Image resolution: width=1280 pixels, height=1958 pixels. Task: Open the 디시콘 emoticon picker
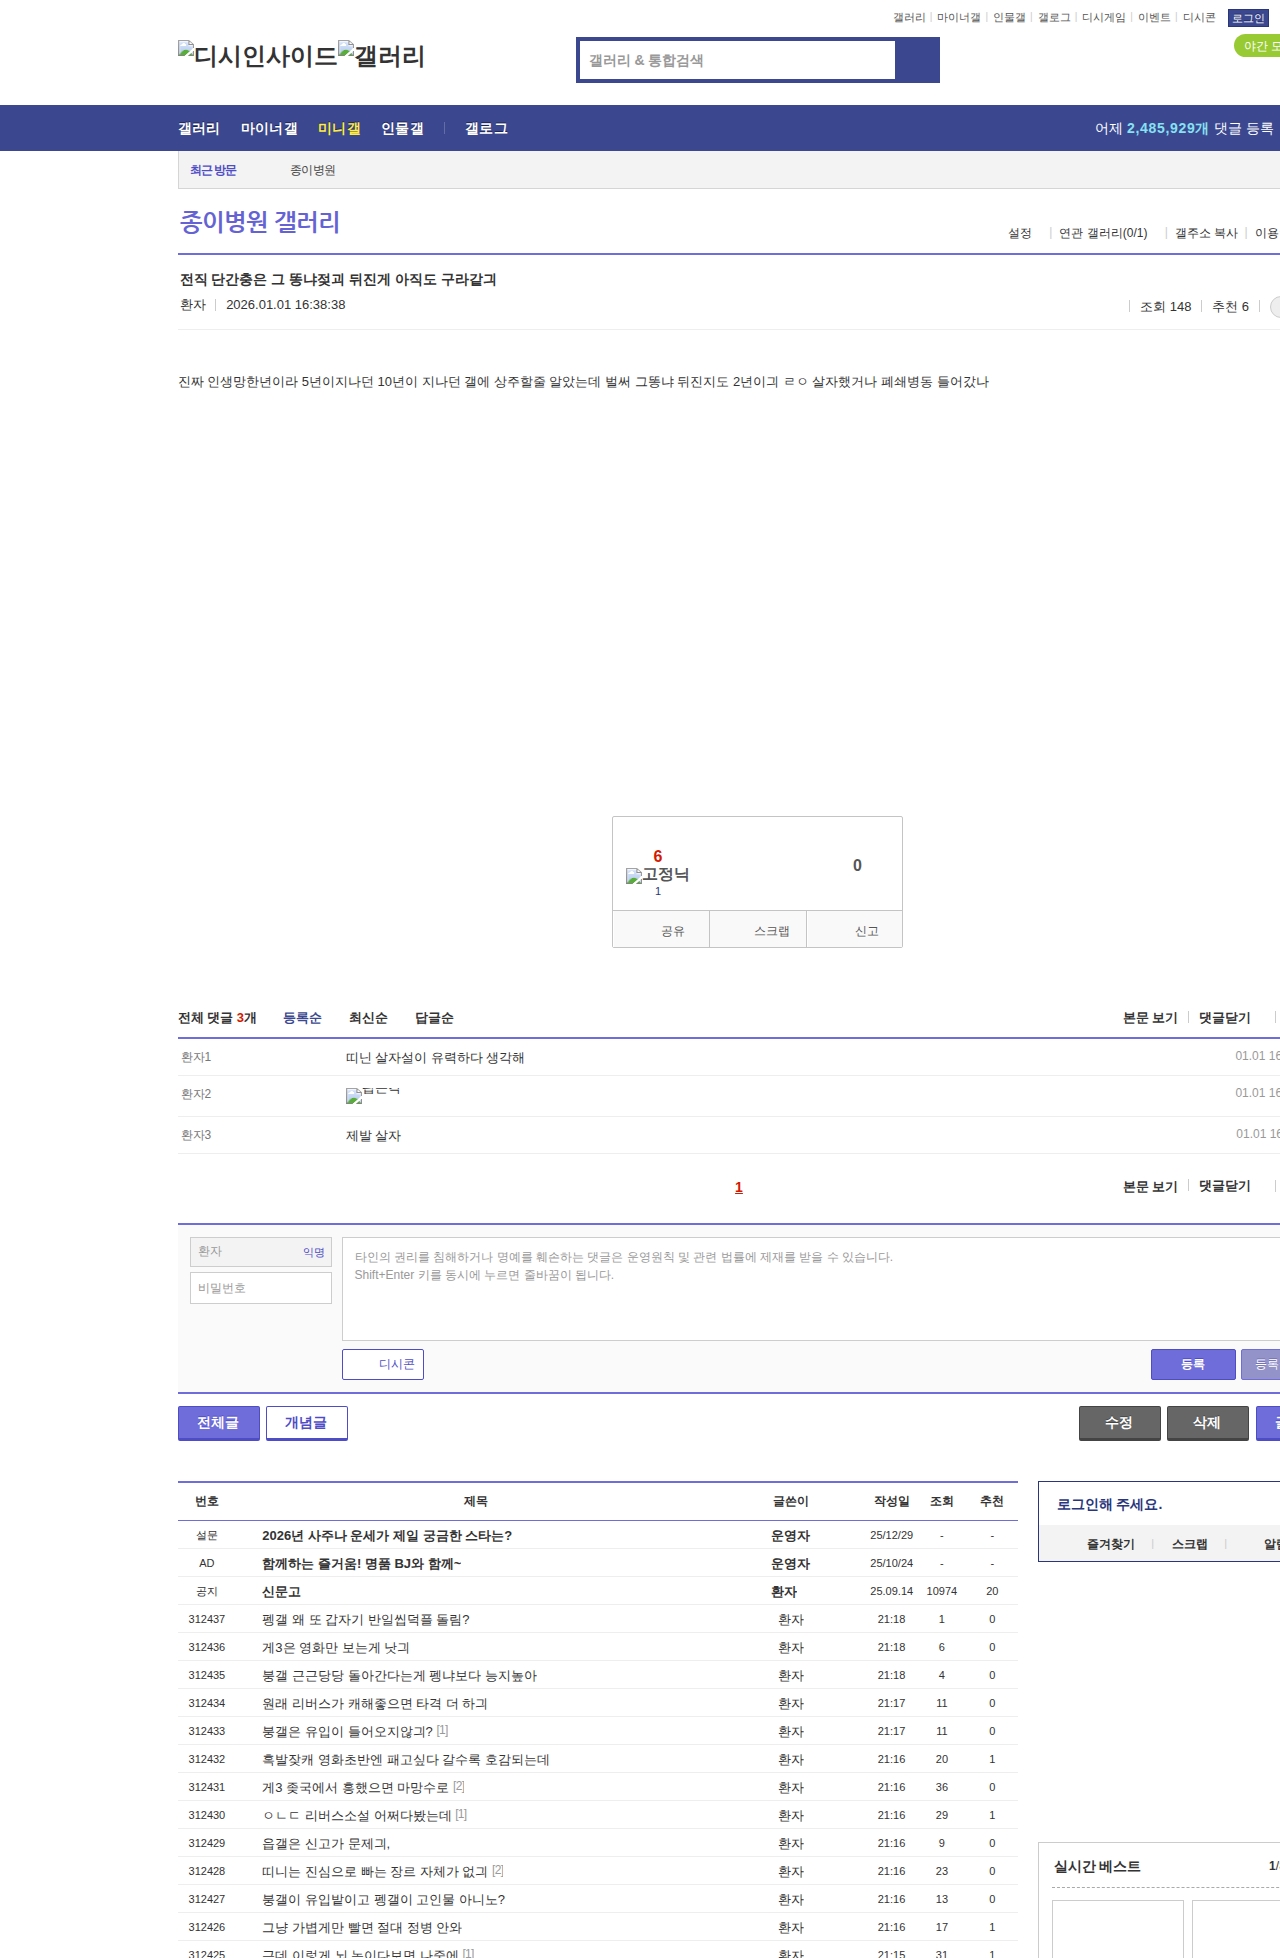(x=383, y=1364)
